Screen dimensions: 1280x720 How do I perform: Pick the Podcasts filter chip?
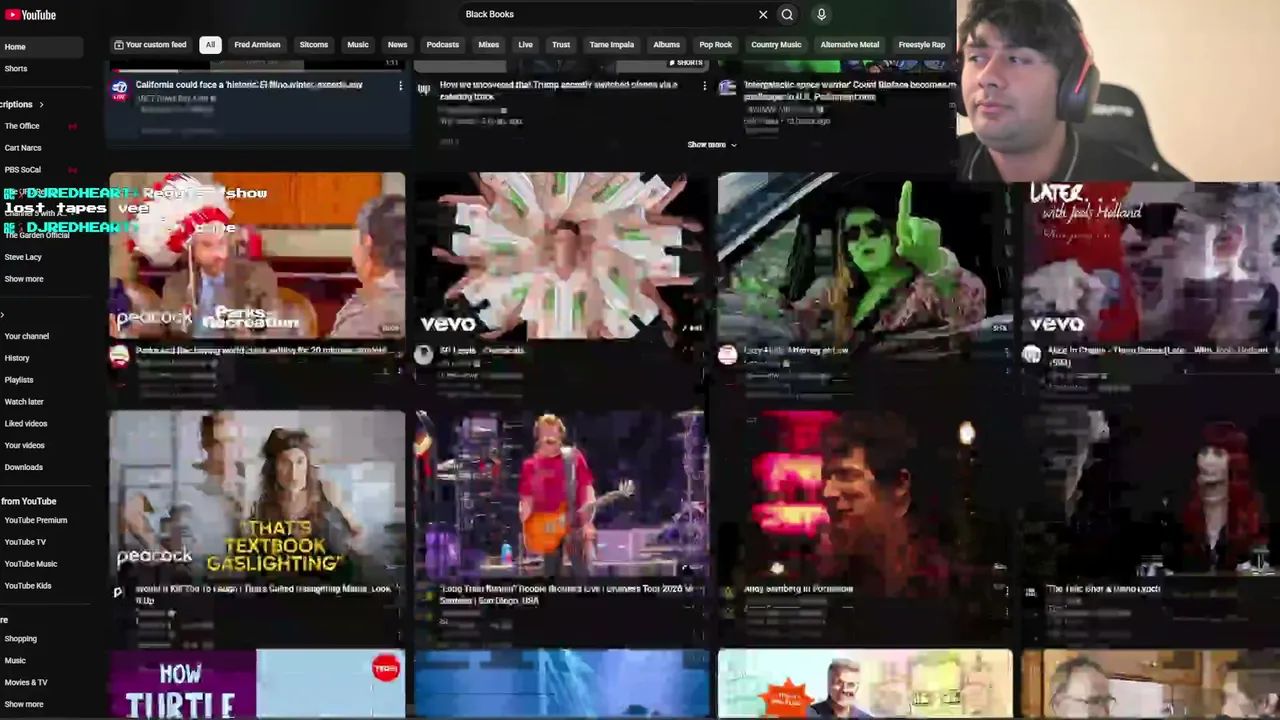(x=443, y=45)
